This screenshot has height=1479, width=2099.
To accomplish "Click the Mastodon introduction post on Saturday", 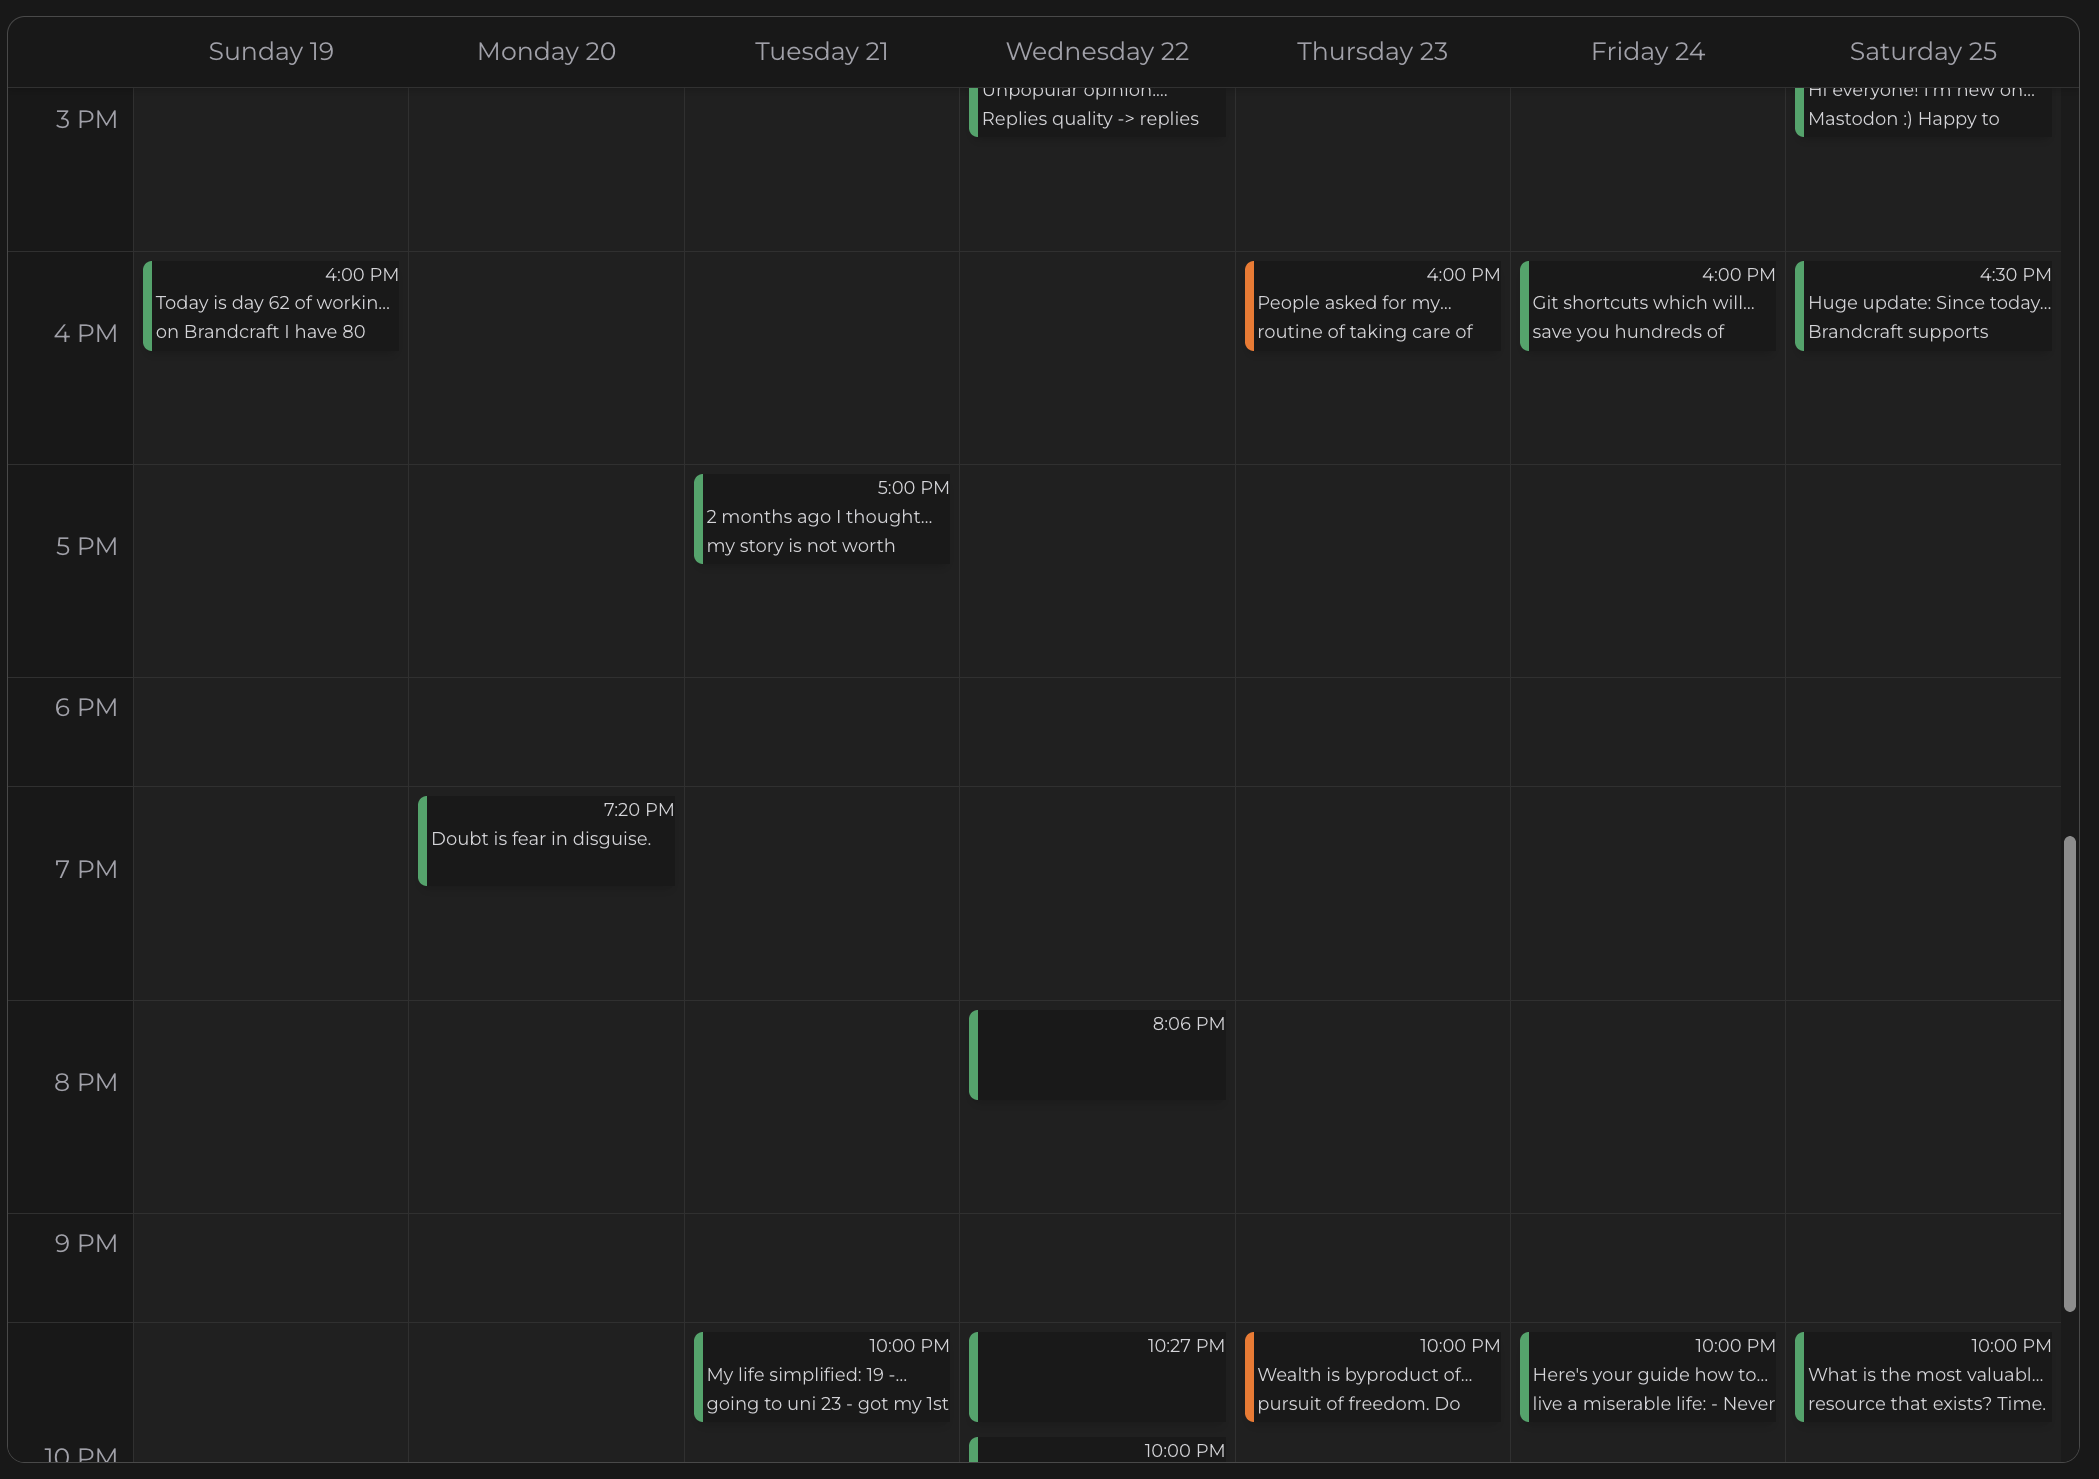I will 1922,110.
